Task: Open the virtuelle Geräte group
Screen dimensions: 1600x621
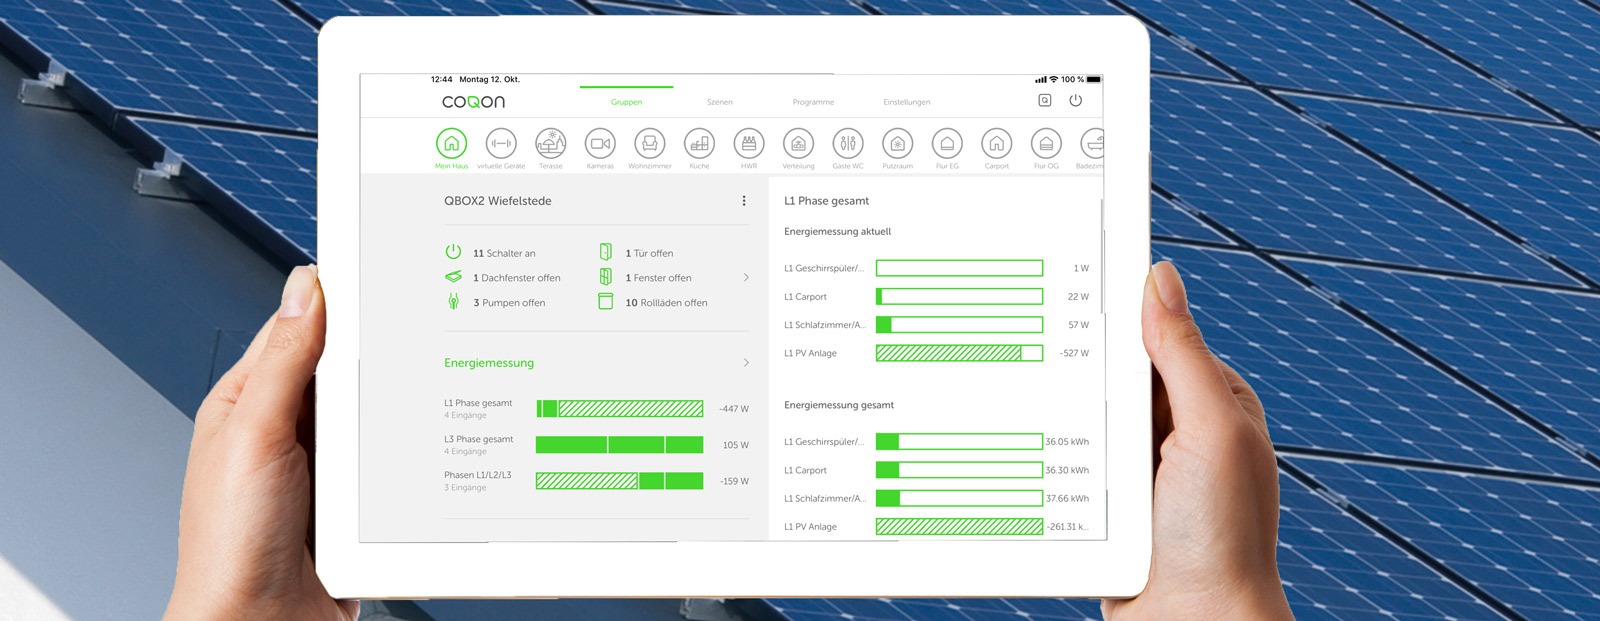Action: tap(501, 144)
